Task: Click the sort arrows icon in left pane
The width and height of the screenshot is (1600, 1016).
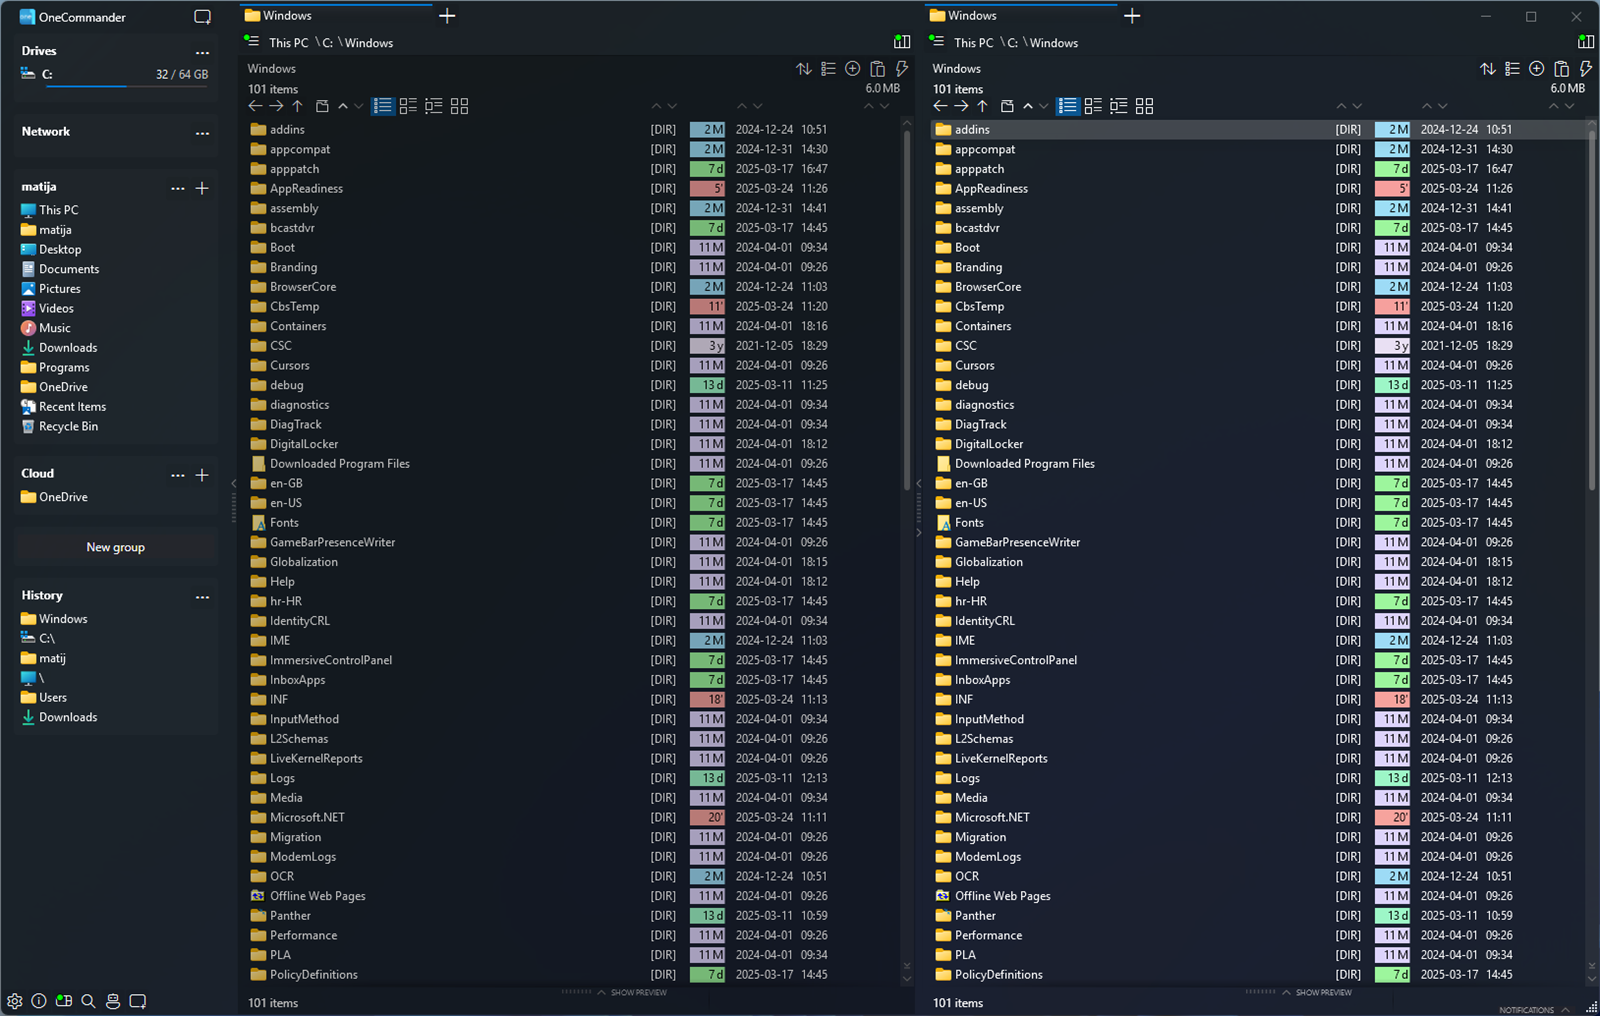Action: pyautogui.click(x=803, y=69)
